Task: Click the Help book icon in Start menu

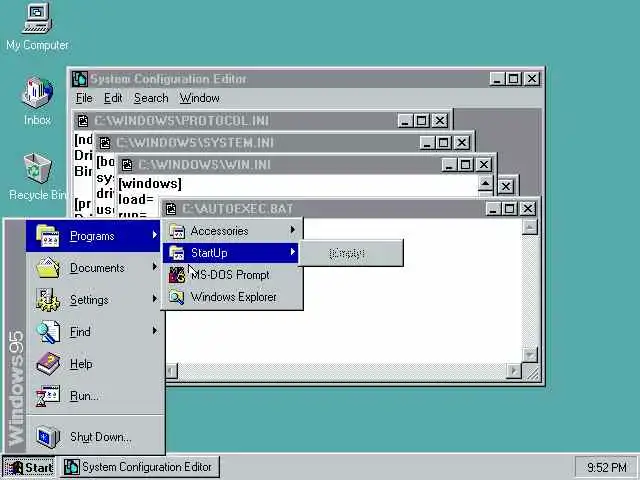Action: point(48,363)
